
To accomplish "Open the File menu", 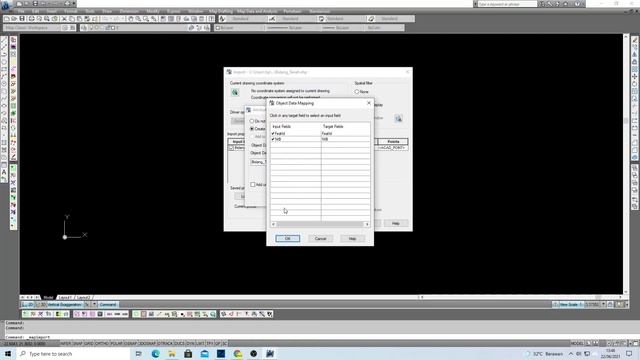I will pyautogui.click(x=21, y=11).
